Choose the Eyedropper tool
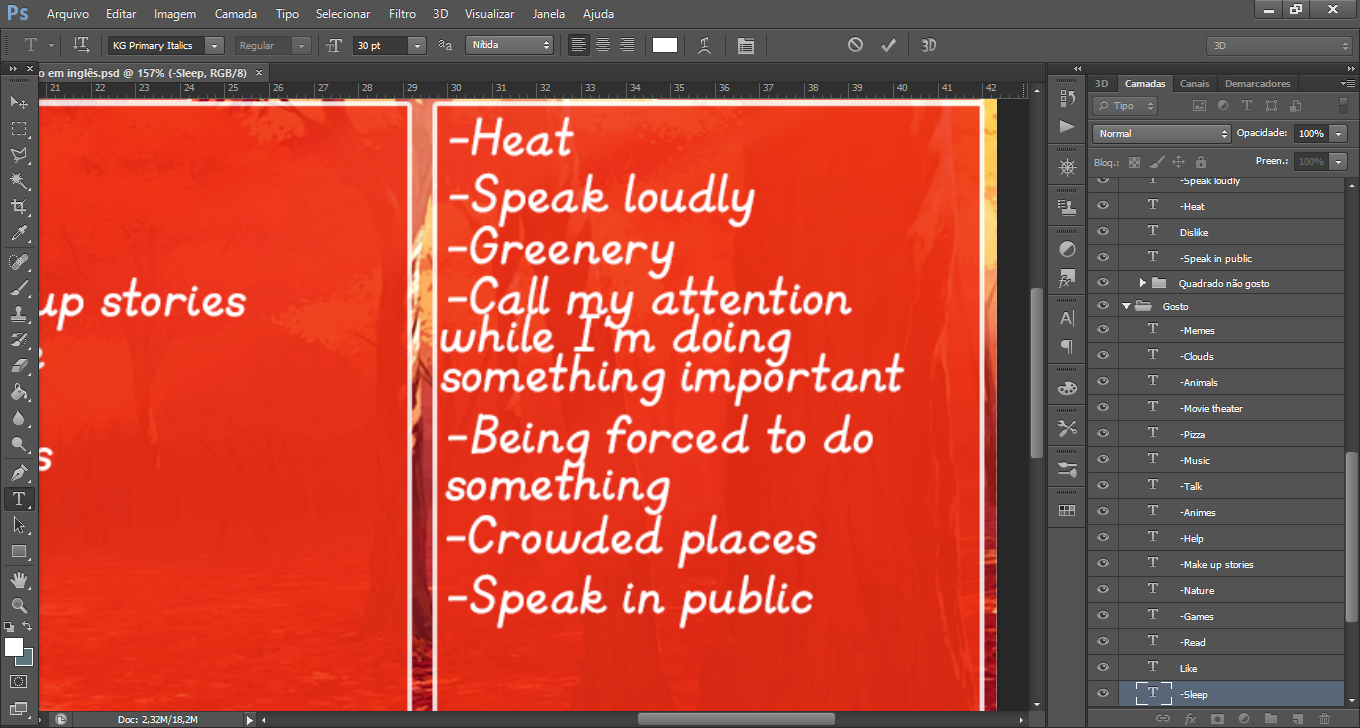Screen dimensions: 1360x728 [19, 234]
